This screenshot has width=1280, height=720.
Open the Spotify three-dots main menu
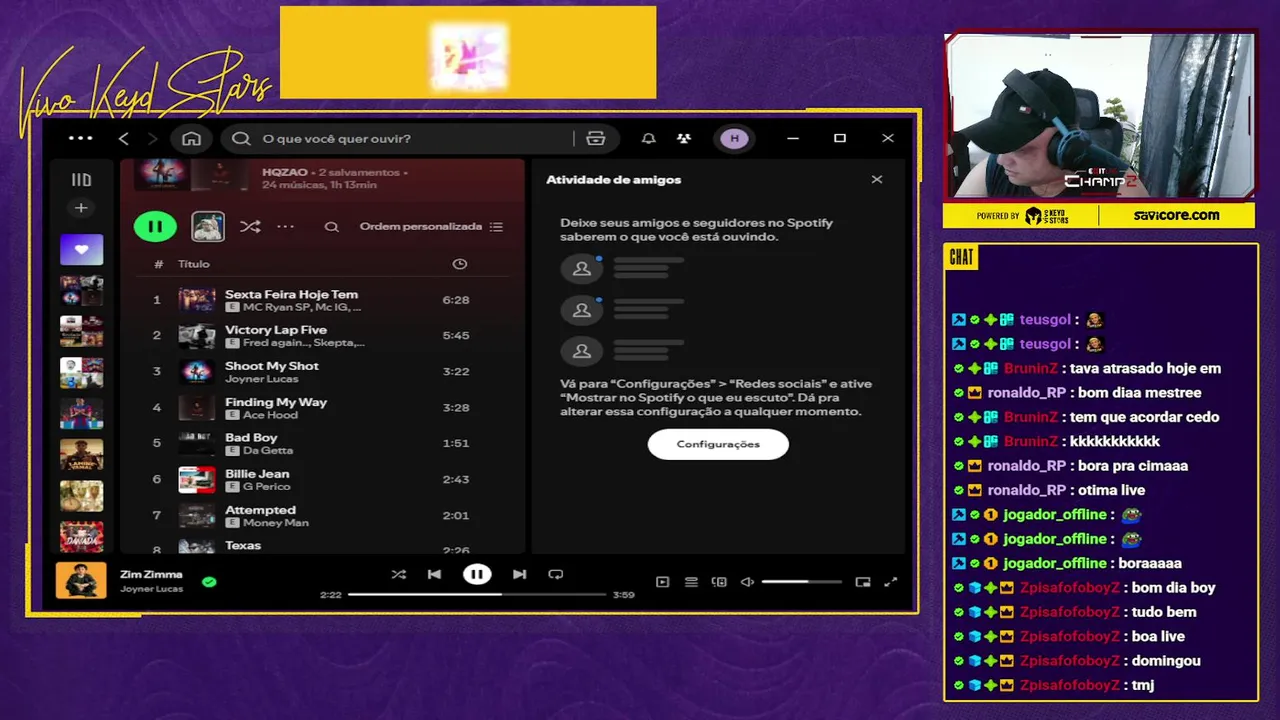(81, 138)
